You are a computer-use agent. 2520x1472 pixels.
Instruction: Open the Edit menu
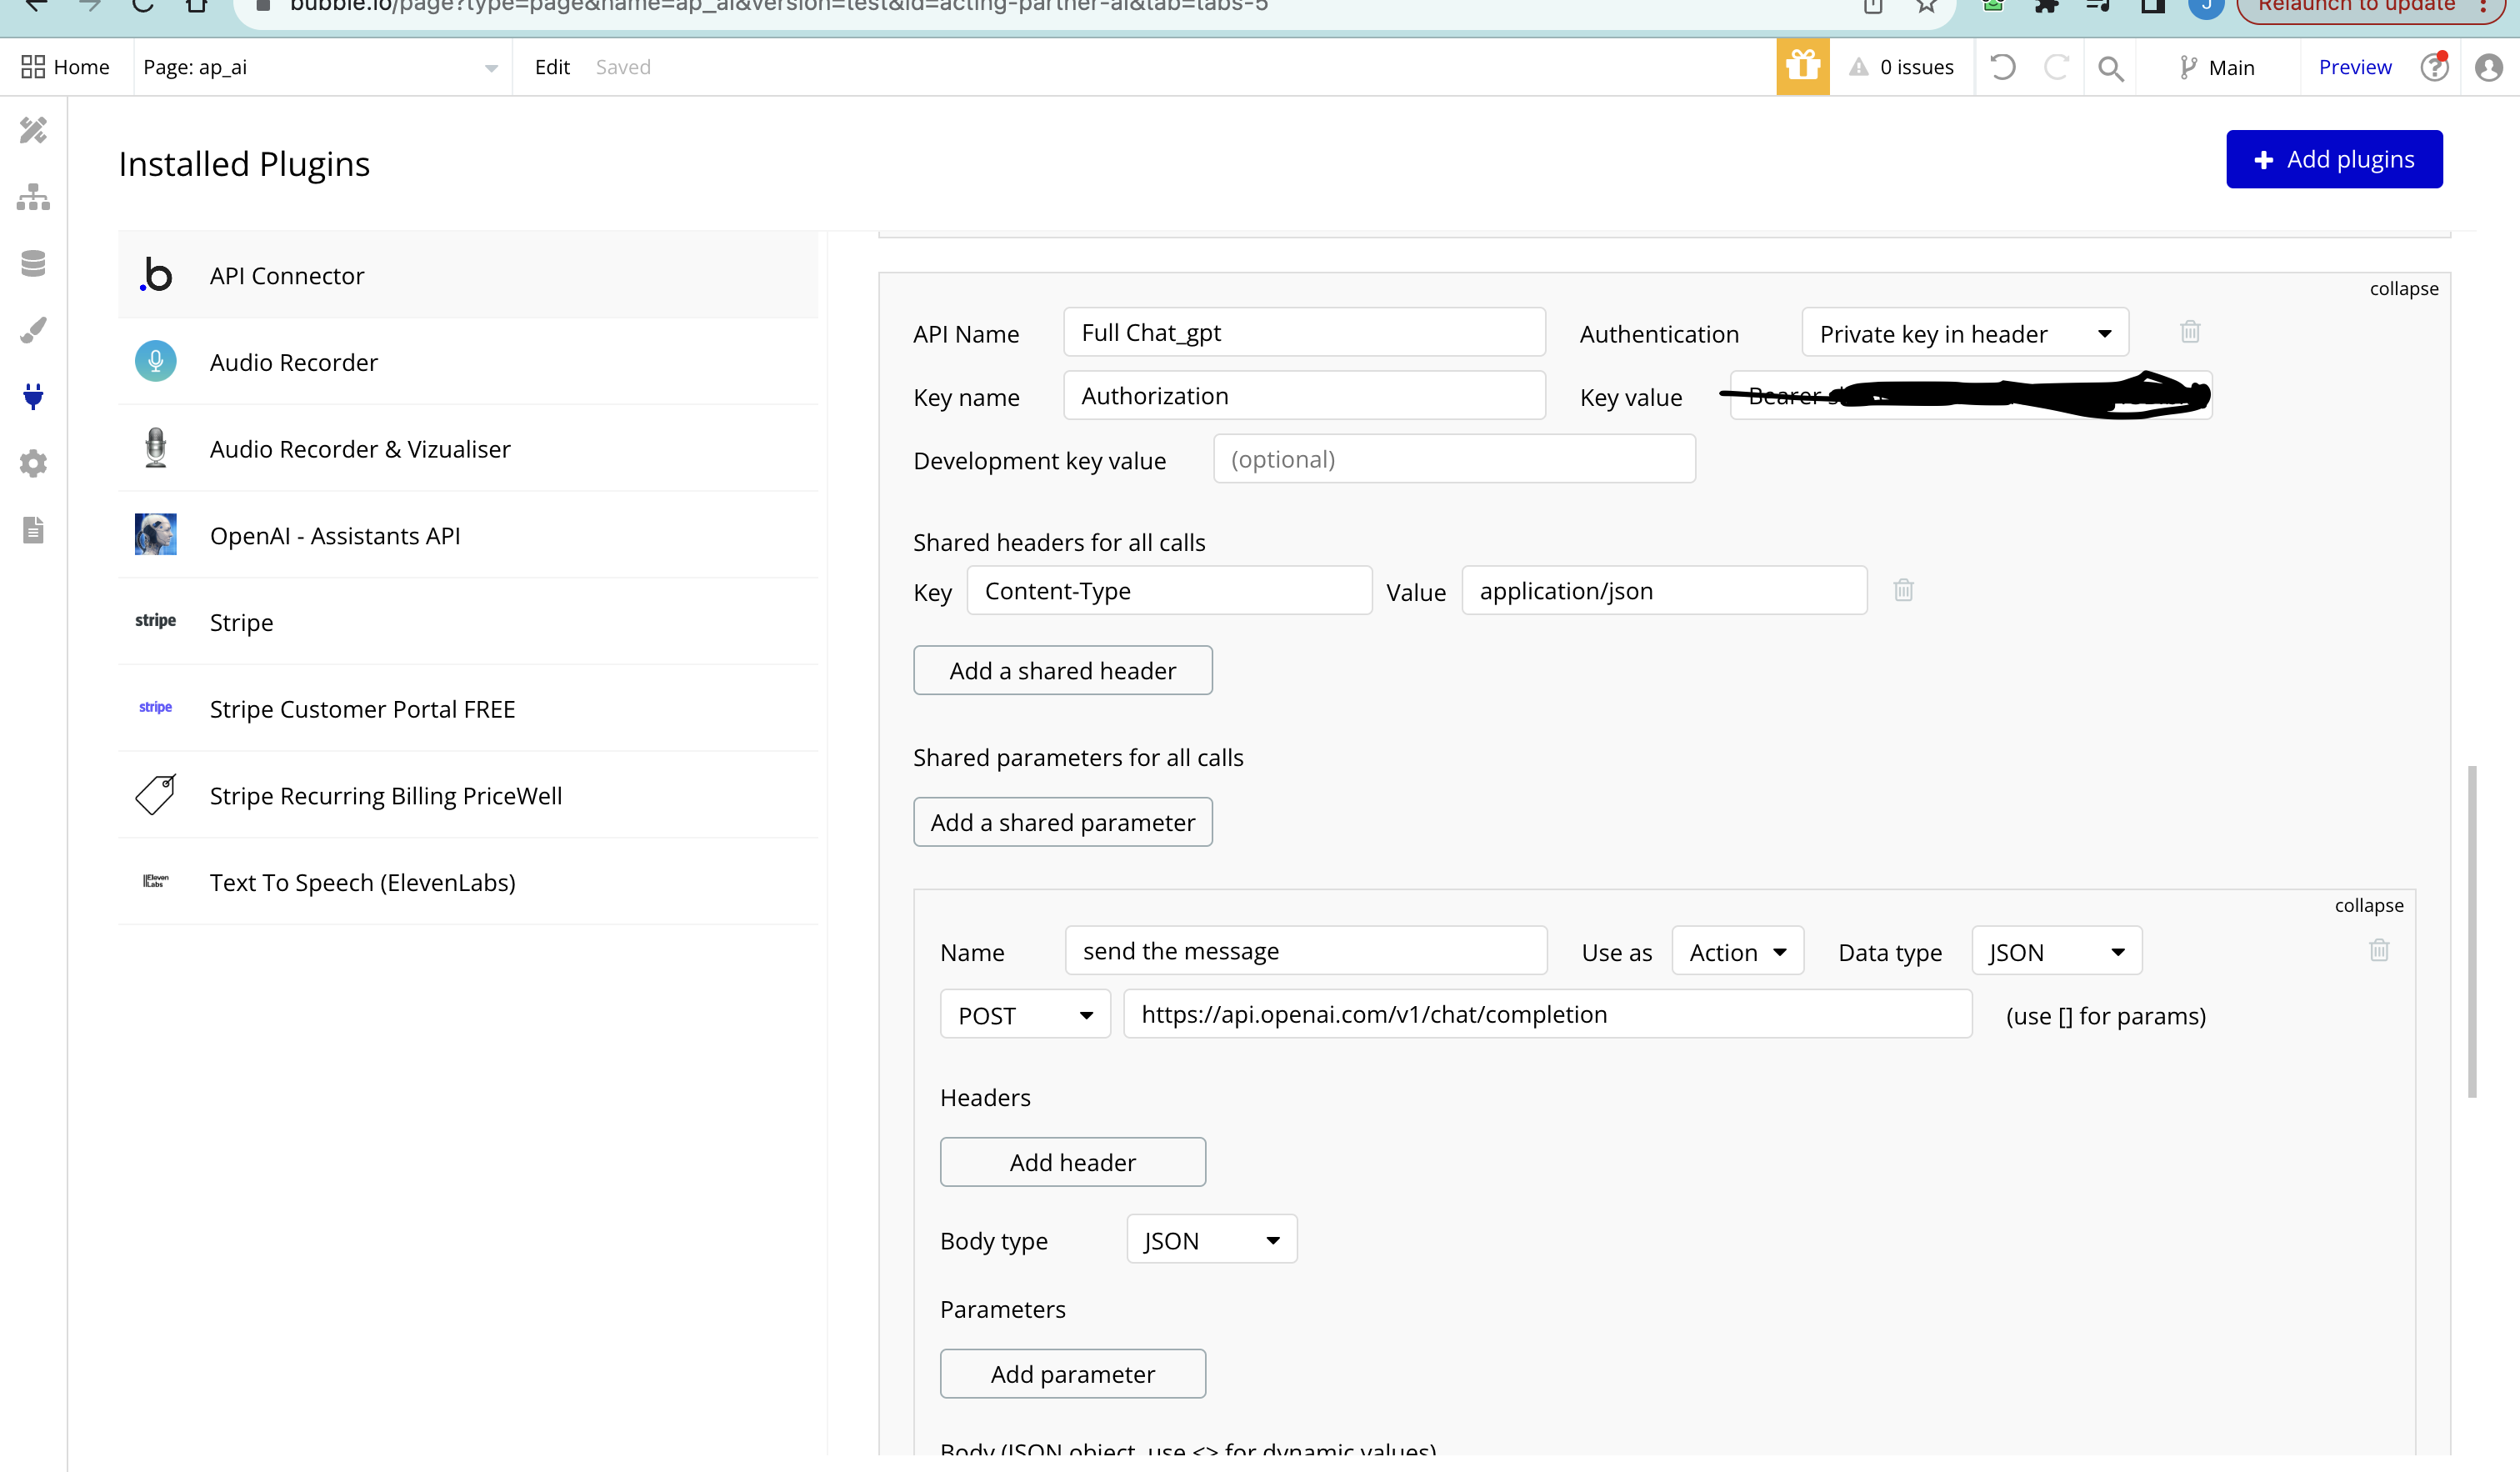[552, 67]
